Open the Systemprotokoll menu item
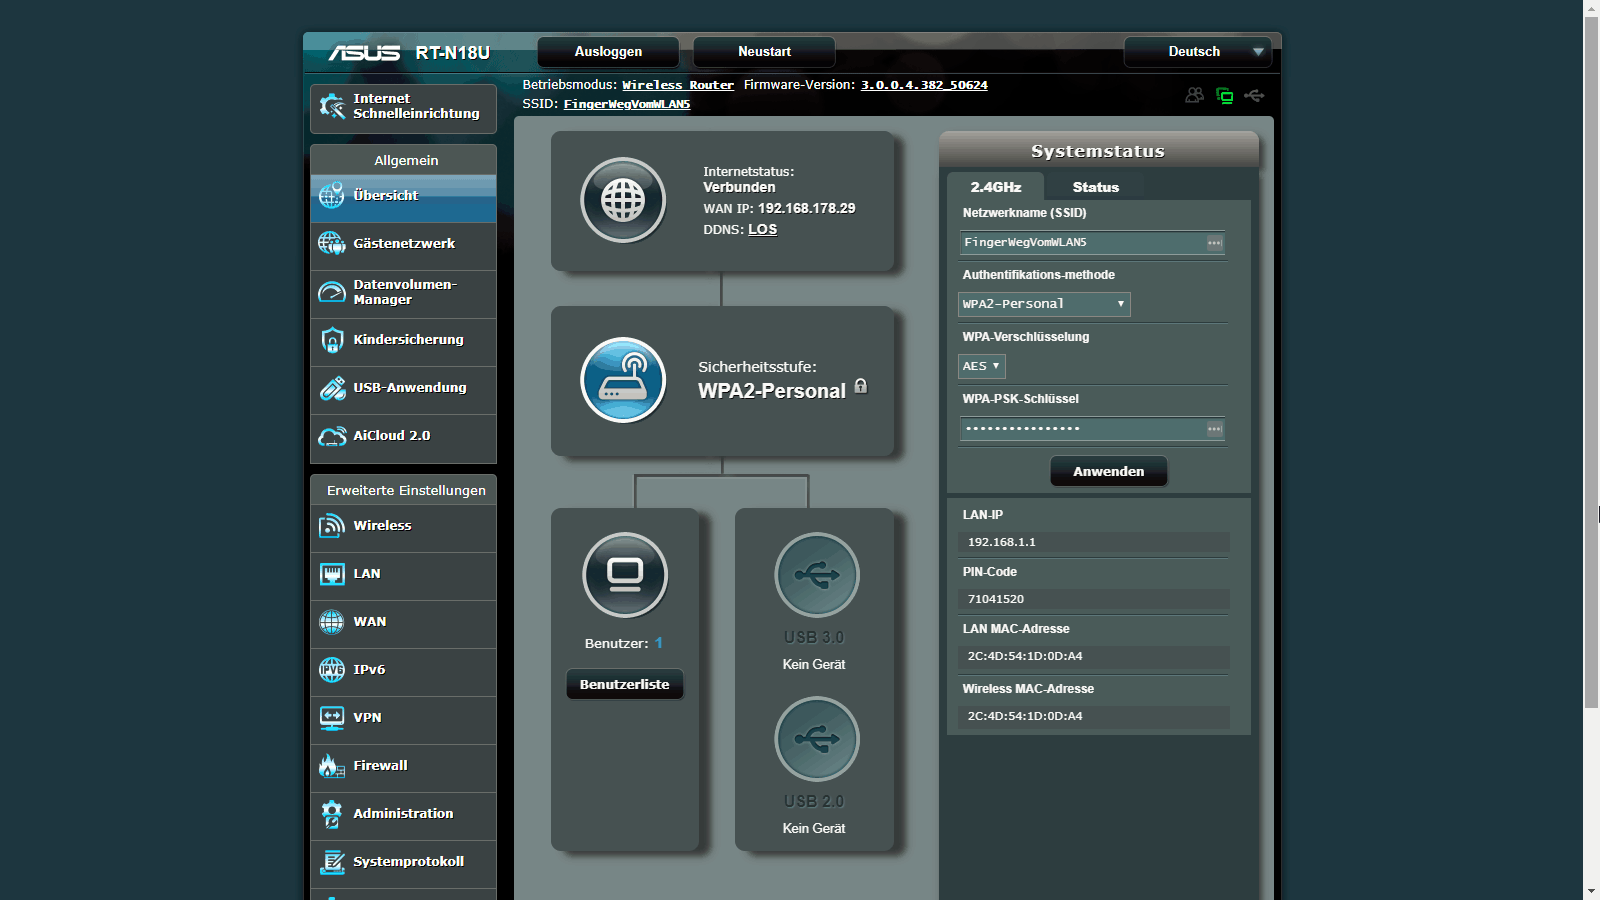The height and width of the screenshot is (900, 1600). [403, 864]
